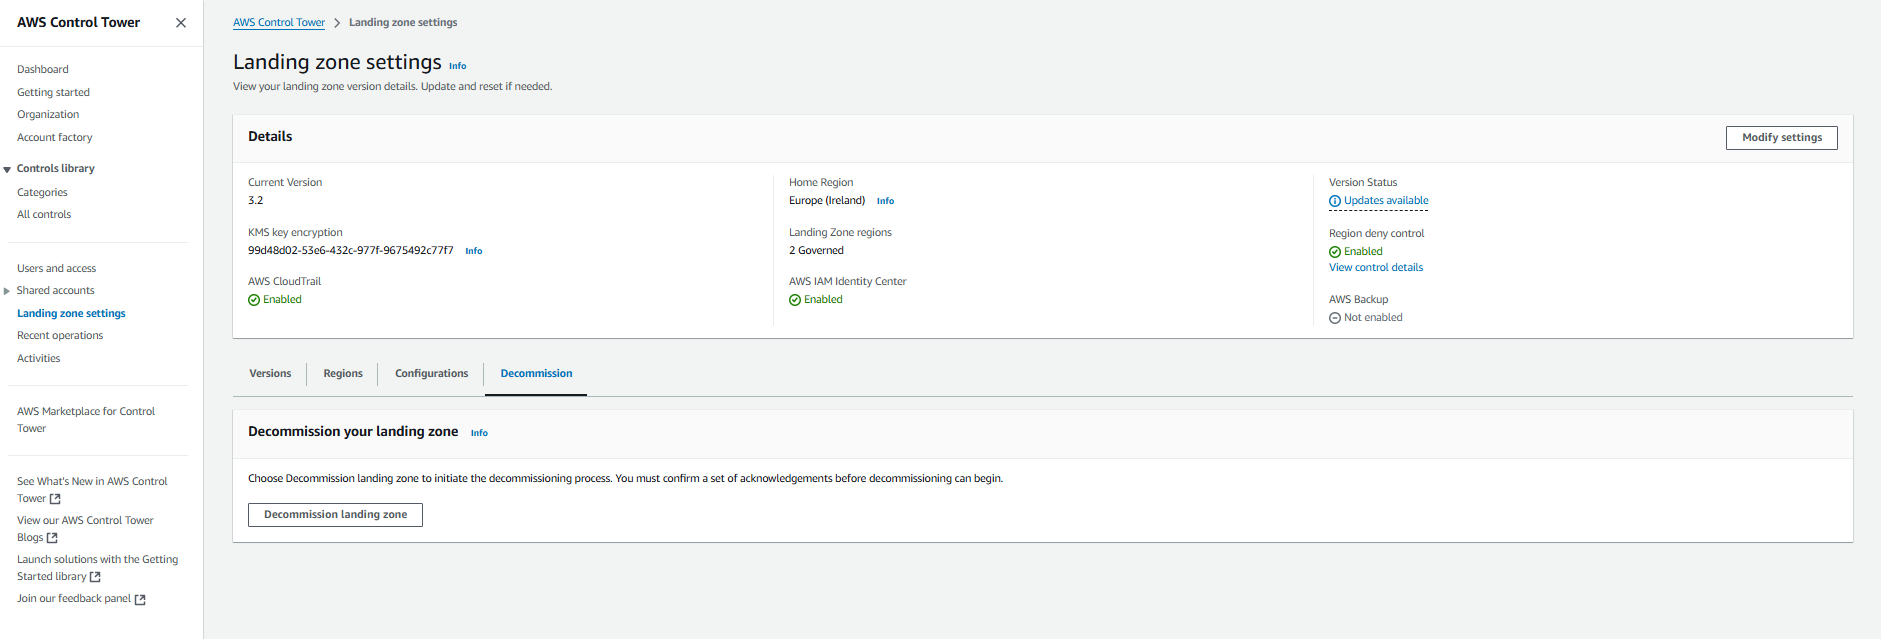Switch to the Configurations tab
The height and width of the screenshot is (639, 1881).
tap(431, 373)
